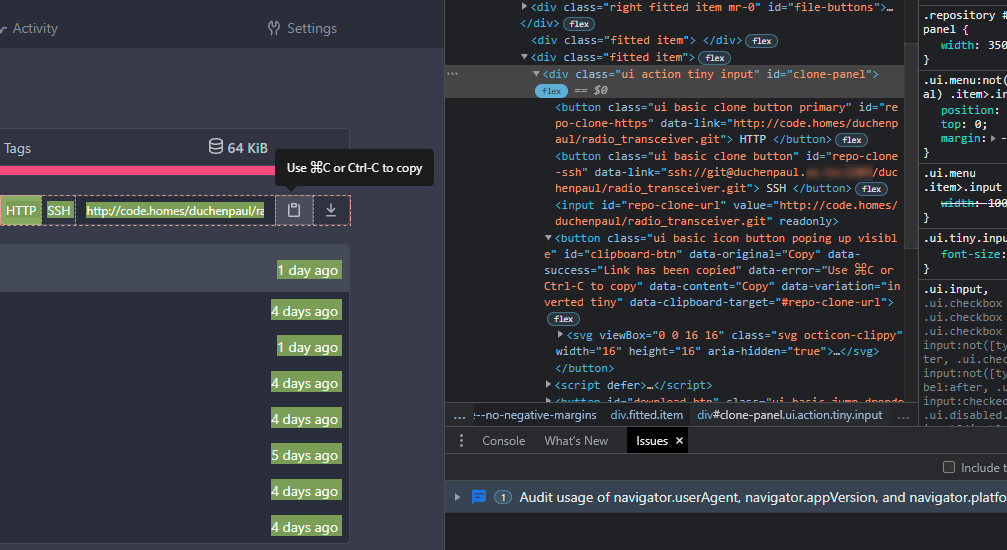Viewport: 1007px width, 550px height.
Task: Select div#clone-panel breadcrumb entry
Action: pyautogui.click(x=789, y=415)
